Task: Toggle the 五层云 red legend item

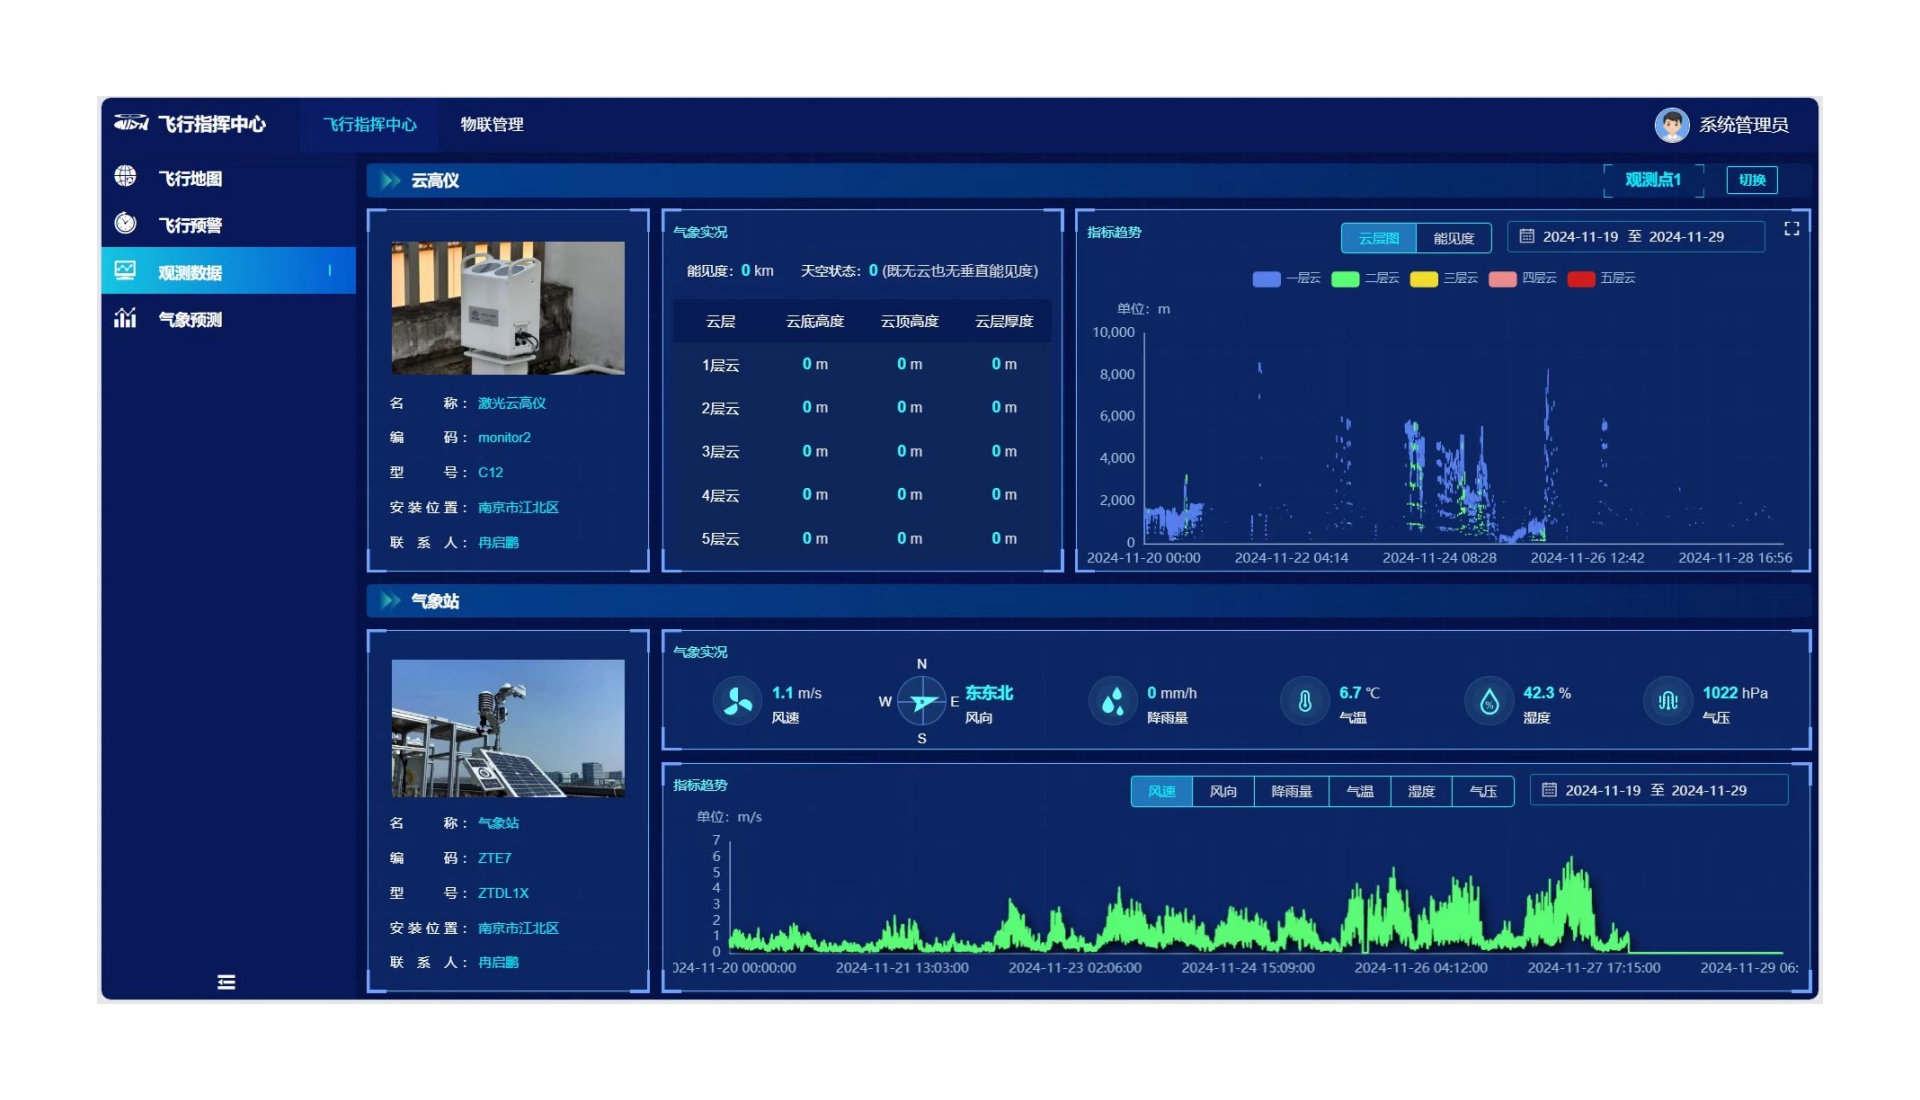Action: pyautogui.click(x=1581, y=278)
